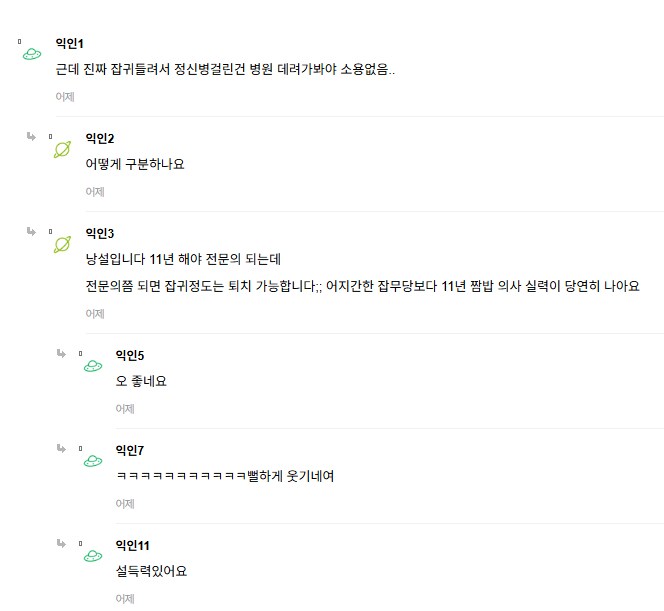Click the reply arrow before 익인3's comment

[32, 231]
